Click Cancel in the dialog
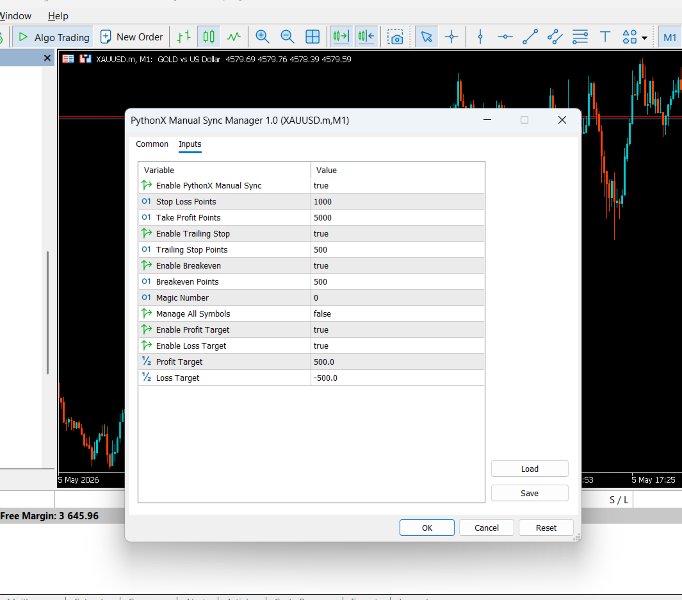Screen dimensions: 682x600 point(487,528)
